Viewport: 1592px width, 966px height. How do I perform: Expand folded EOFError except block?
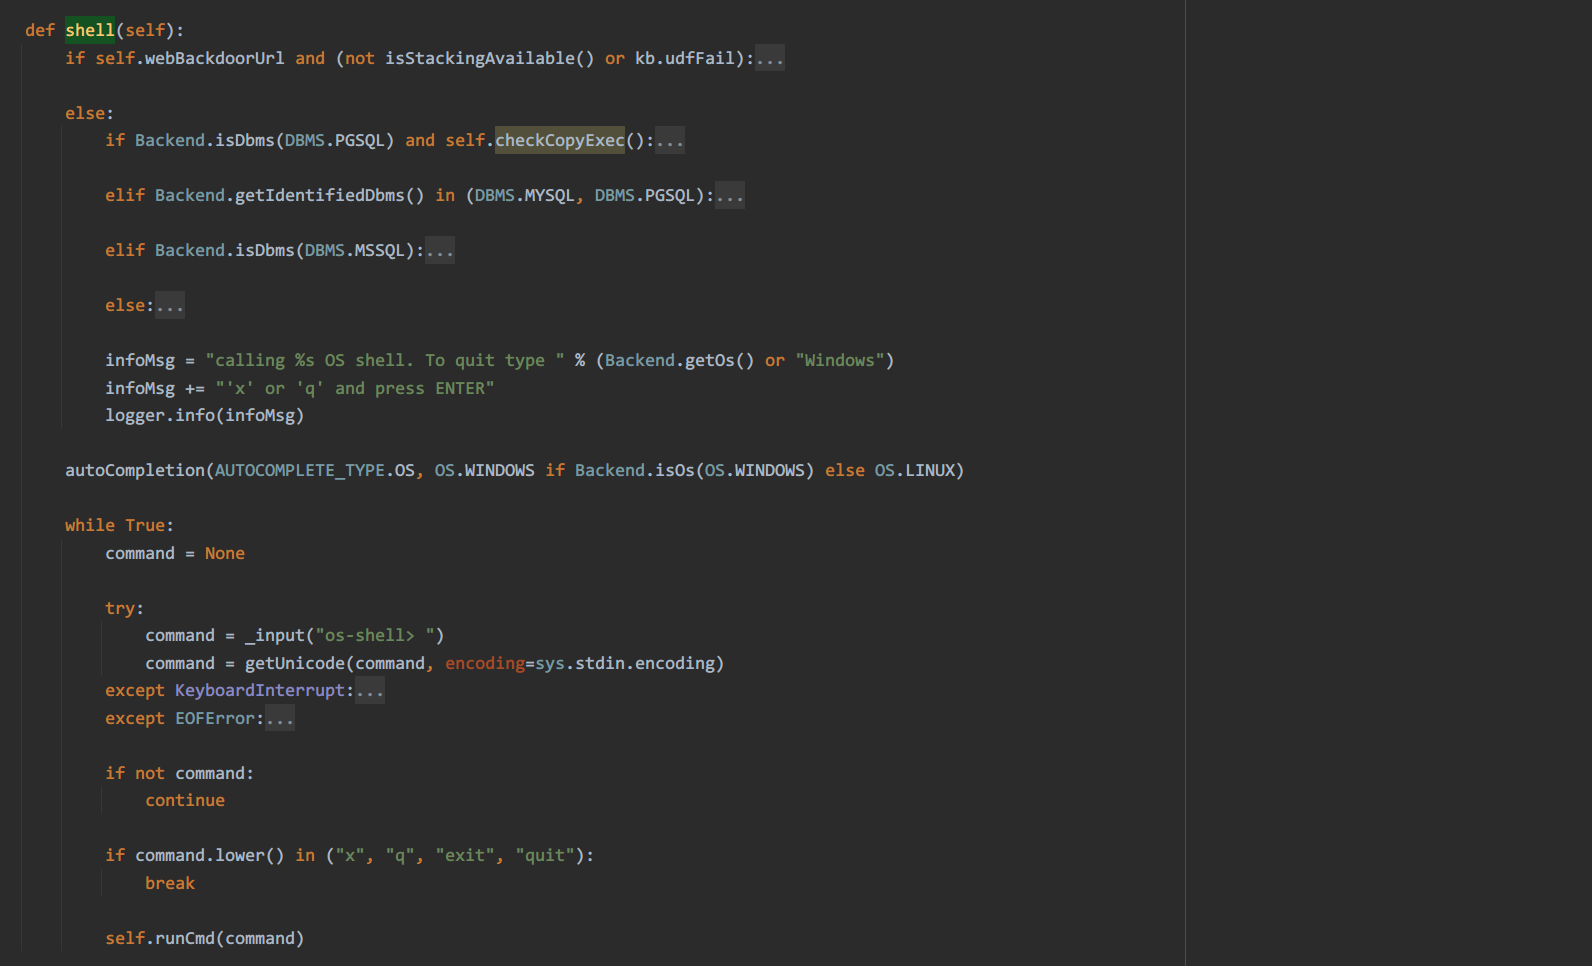(x=280, y=718)
